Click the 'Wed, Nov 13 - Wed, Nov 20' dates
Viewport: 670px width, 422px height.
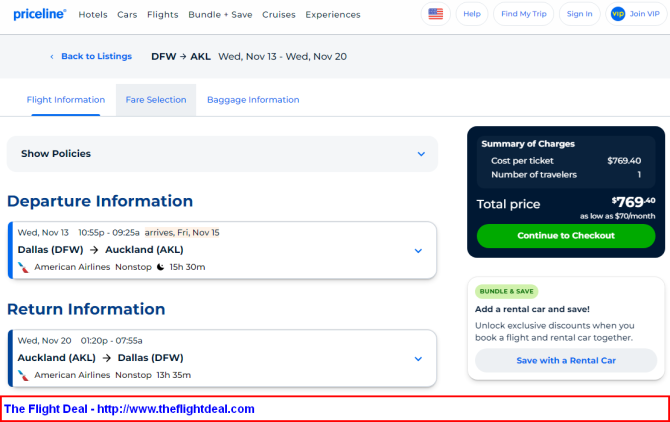coord(282,56)
